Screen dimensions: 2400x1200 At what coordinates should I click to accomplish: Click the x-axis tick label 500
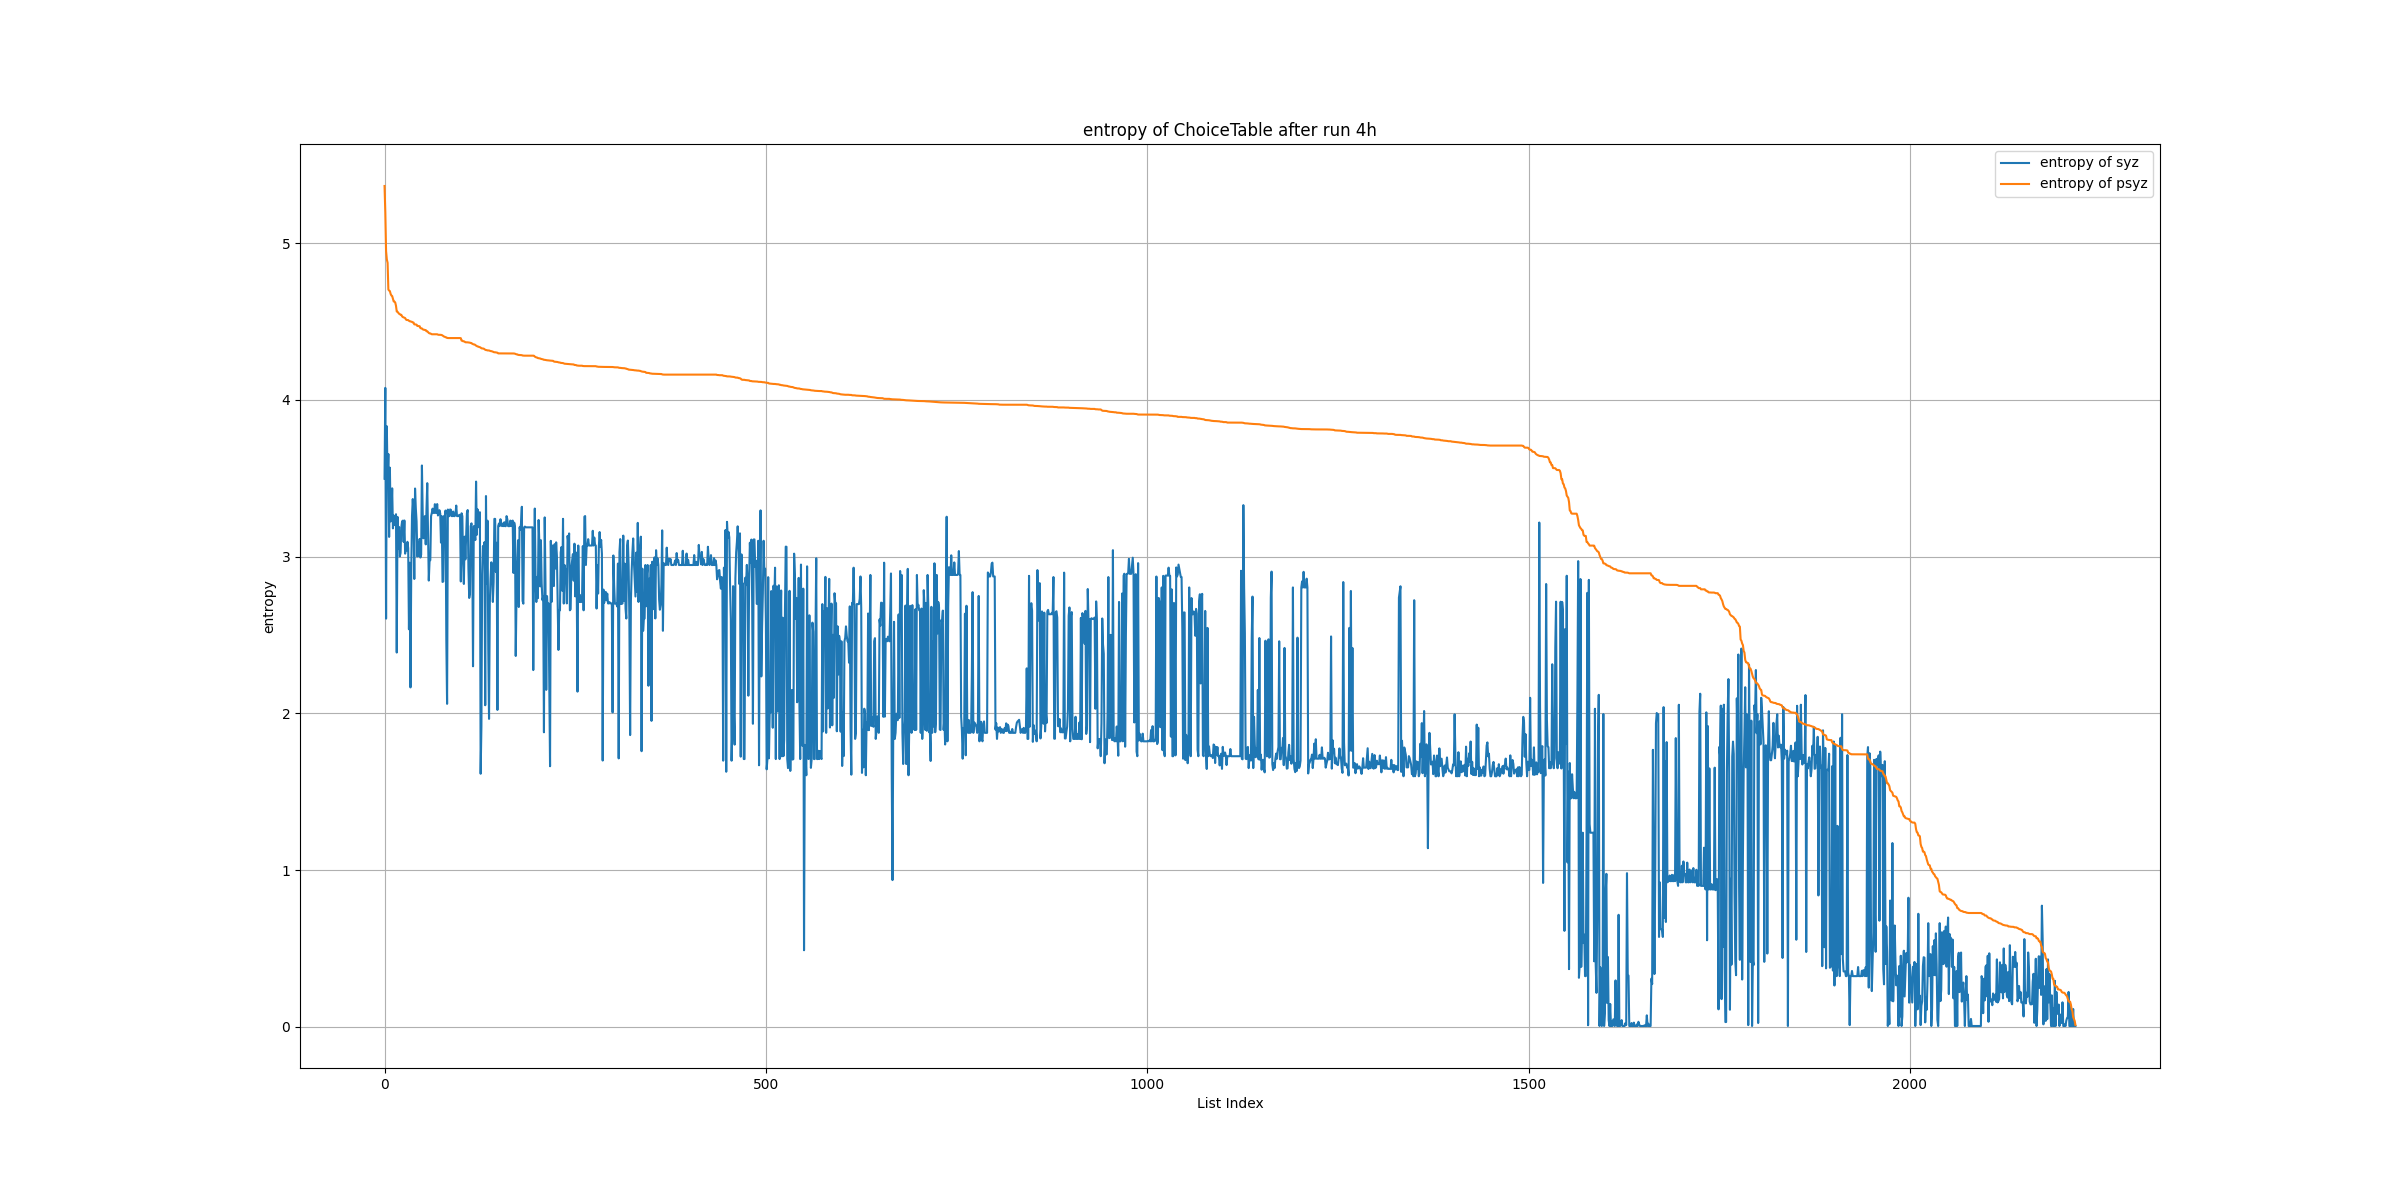click(765, 1084)
